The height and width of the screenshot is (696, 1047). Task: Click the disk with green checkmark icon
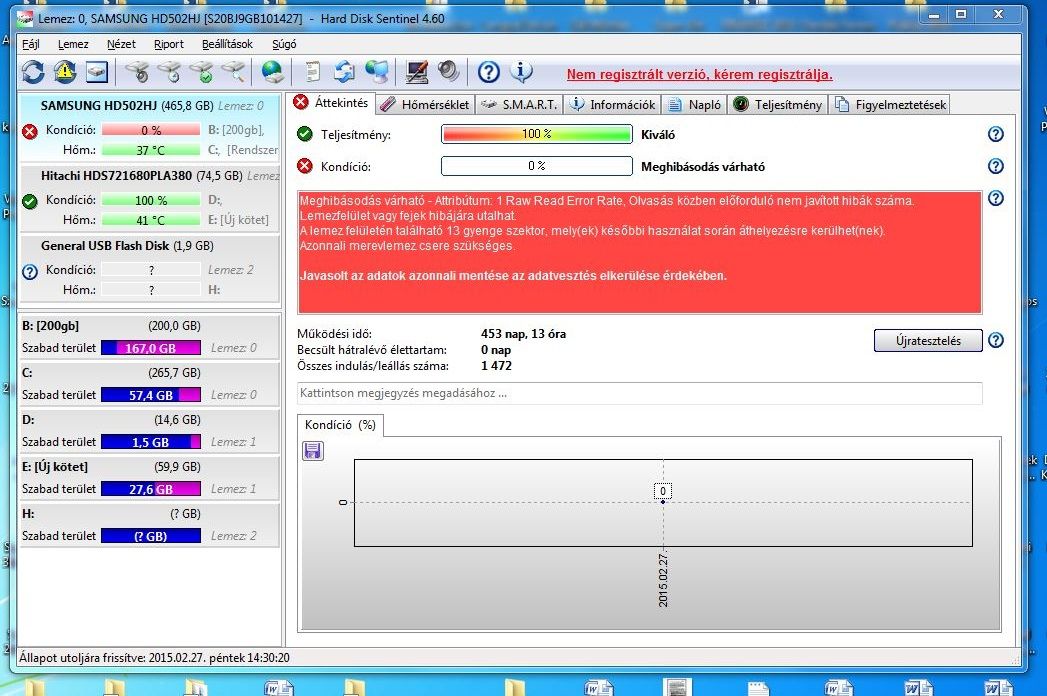tap(202, 71)
